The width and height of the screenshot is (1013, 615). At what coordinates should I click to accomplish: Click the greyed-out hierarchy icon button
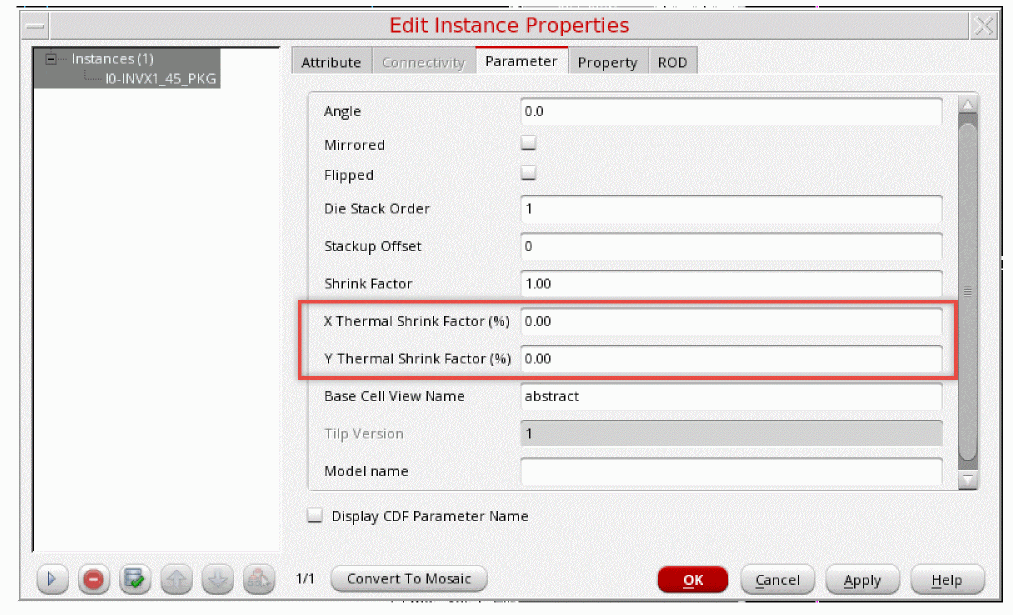point(259,579)
